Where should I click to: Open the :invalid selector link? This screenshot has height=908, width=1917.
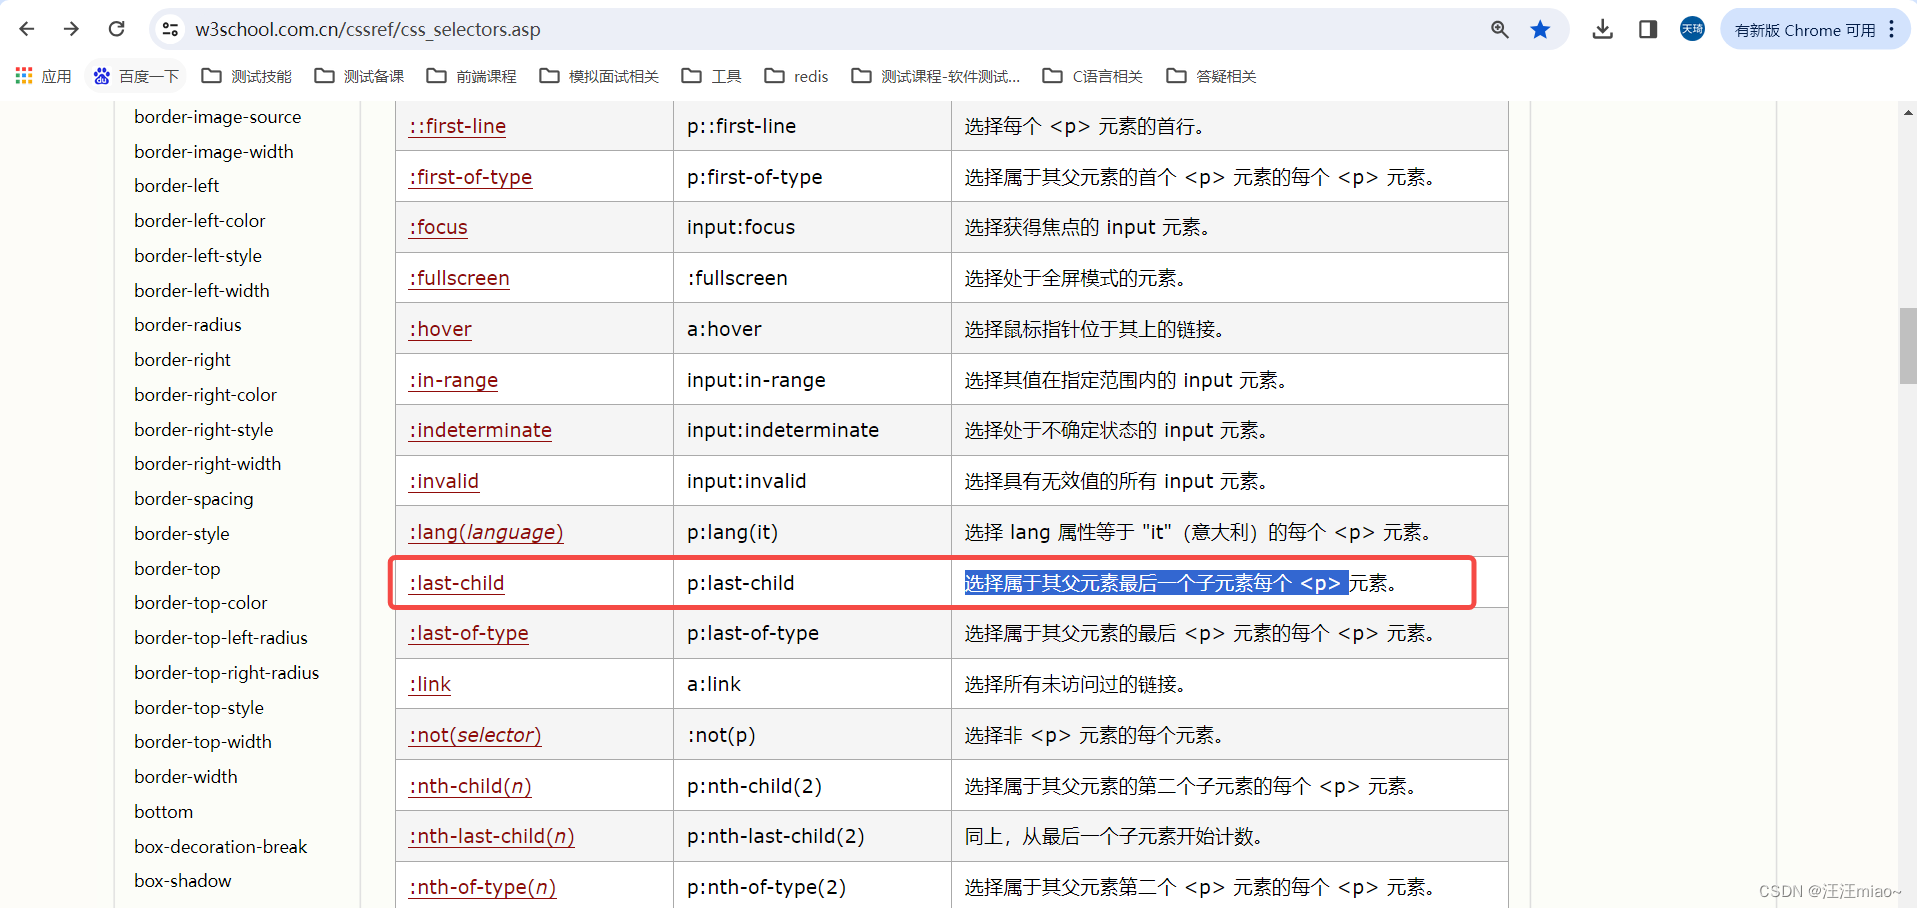[x=444, y=481]
